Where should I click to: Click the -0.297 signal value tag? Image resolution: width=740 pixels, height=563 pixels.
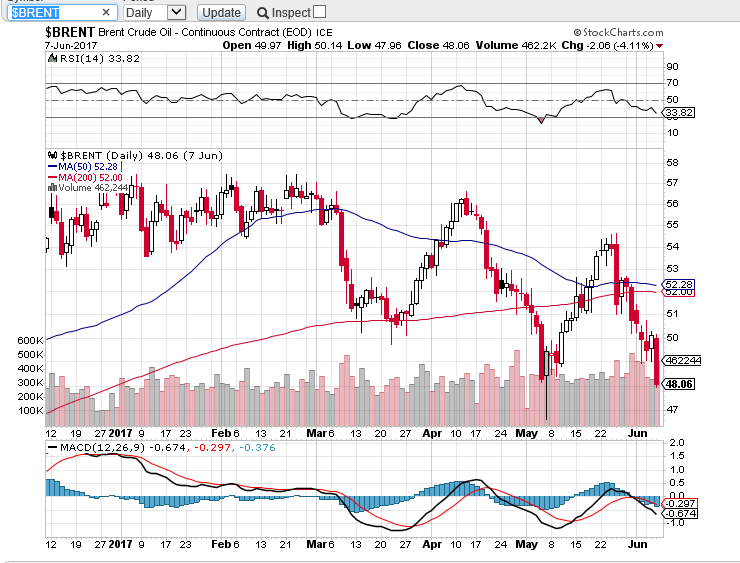(x=680, y=504)
